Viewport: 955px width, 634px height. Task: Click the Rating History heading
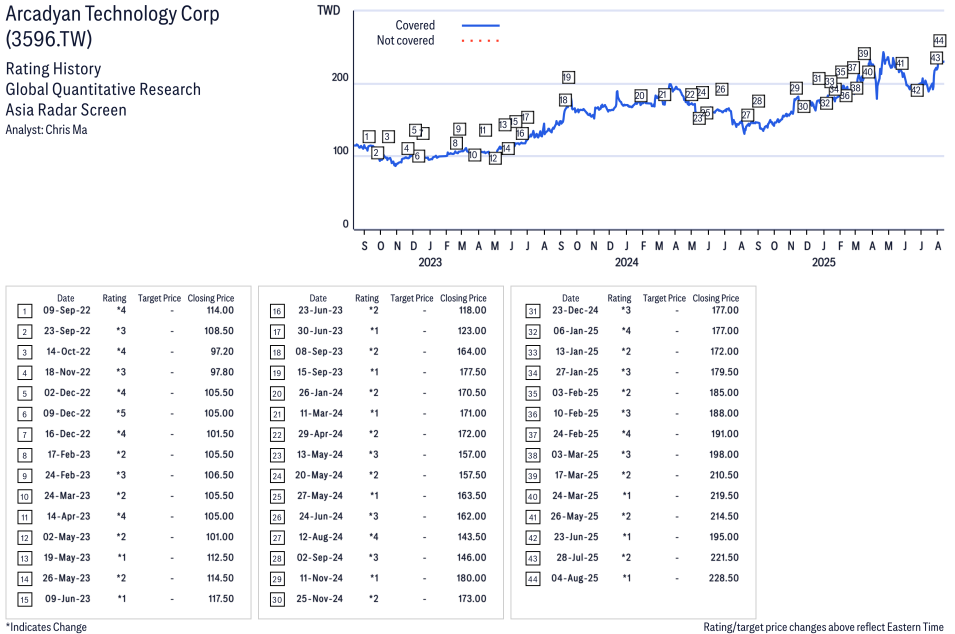54,69
